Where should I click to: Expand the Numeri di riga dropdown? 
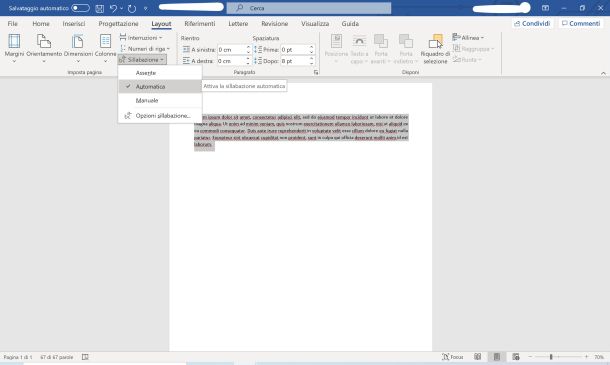145,49
